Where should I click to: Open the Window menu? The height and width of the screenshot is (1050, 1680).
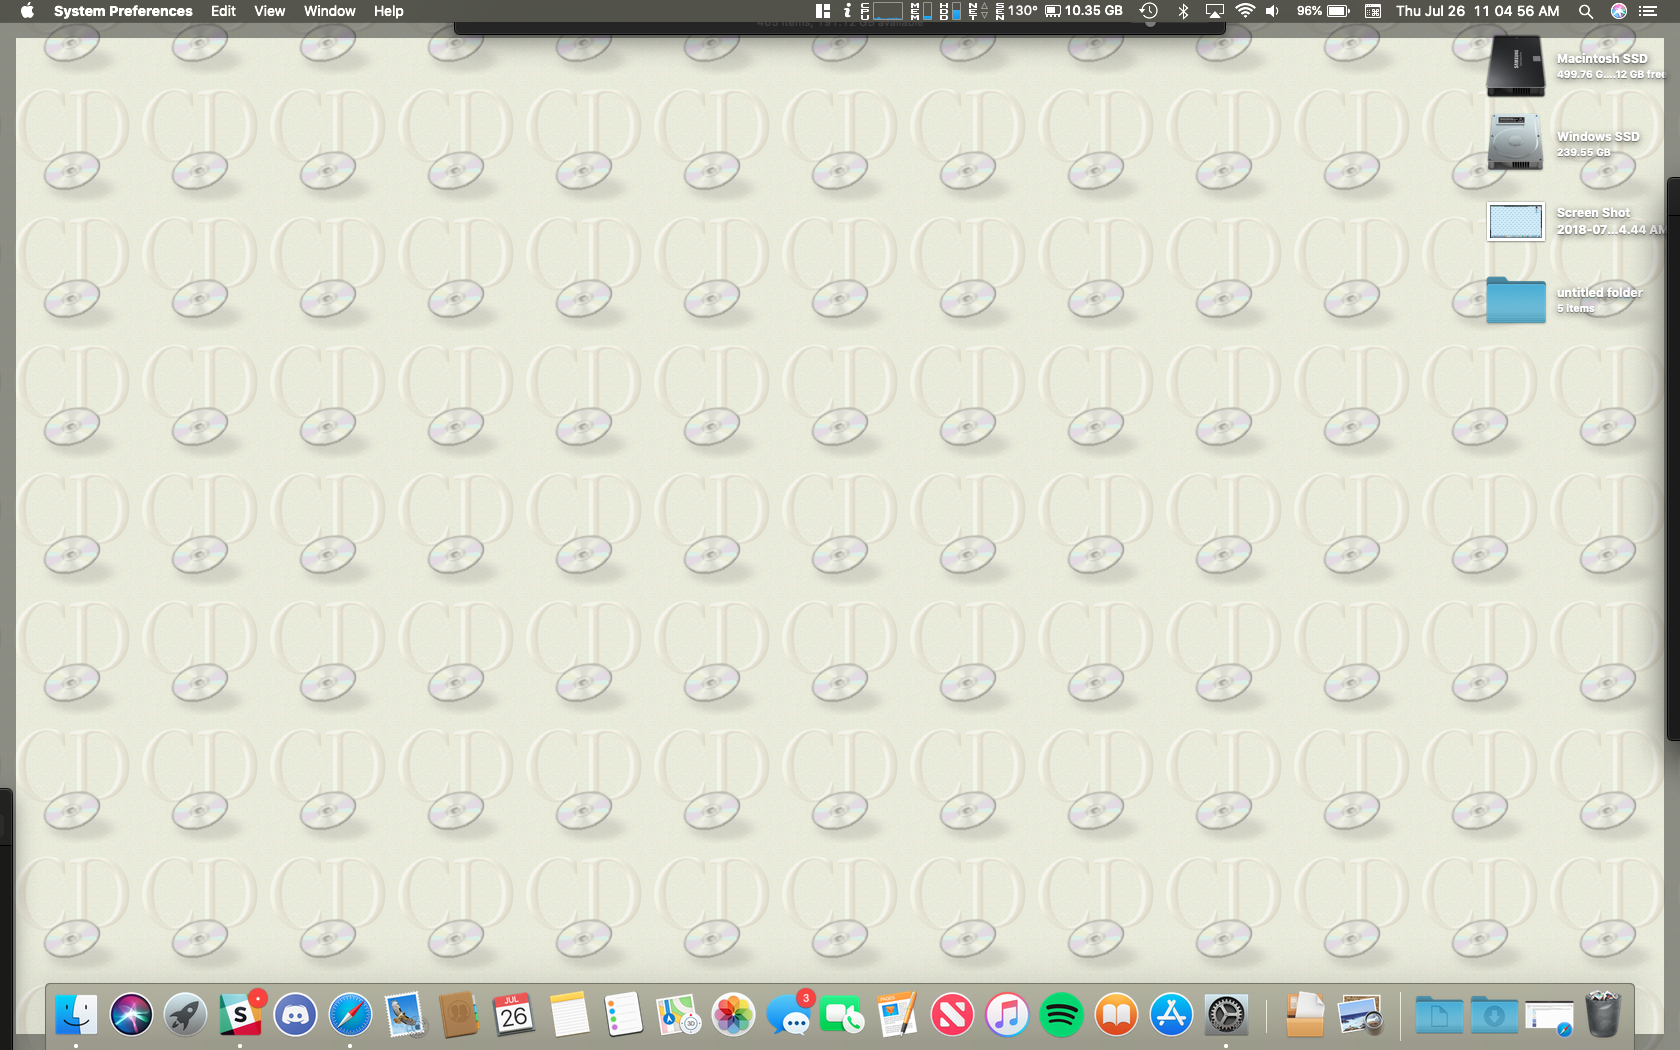(329, 11)
